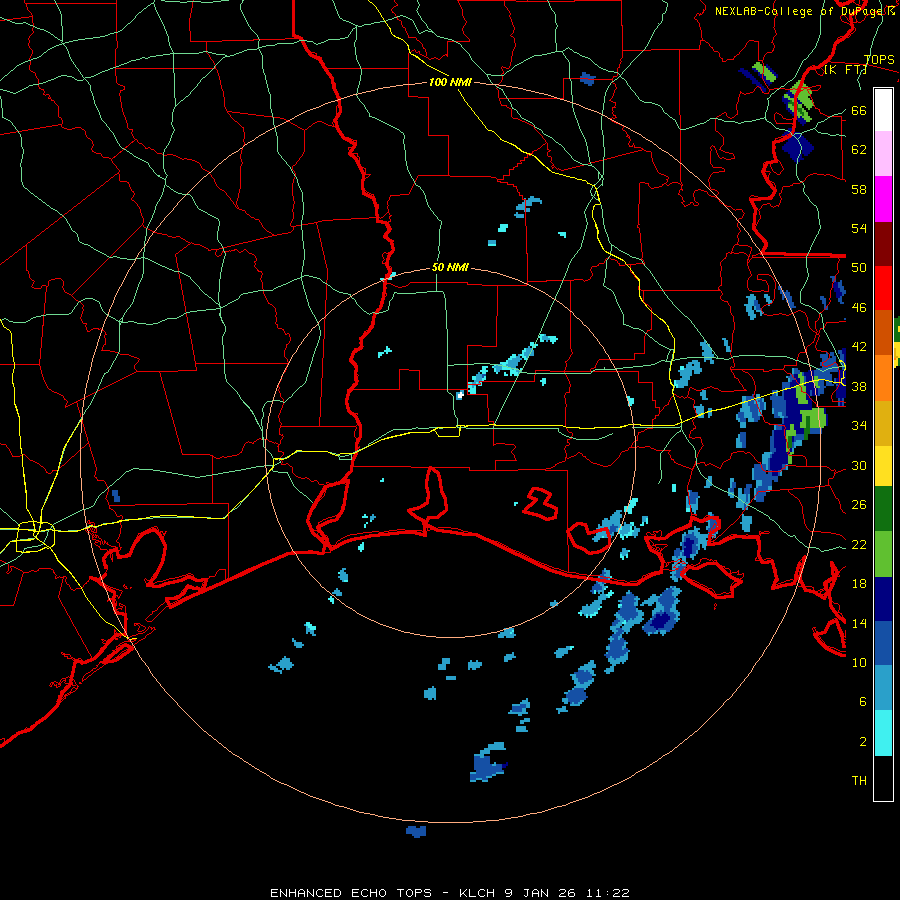Select the light orange legend swatch

click(883, 378)
